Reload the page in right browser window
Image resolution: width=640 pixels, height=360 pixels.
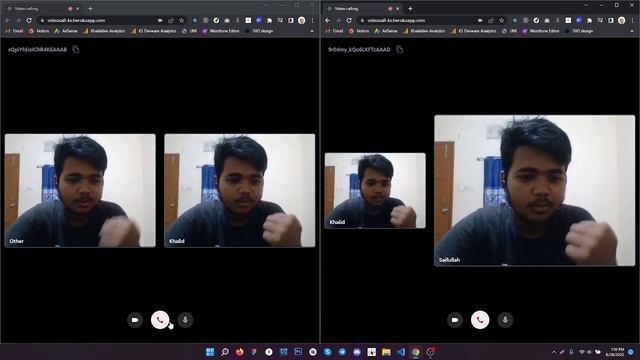pos(349,20)
